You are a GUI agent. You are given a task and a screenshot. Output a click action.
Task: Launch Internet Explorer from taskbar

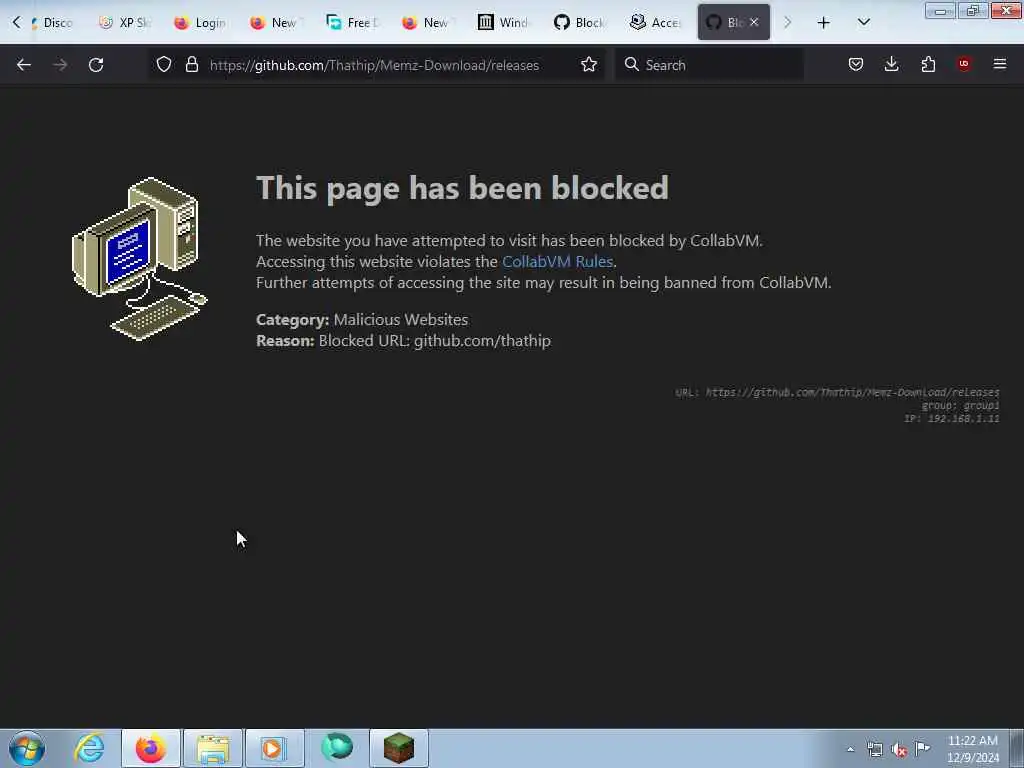[x=89, y=748]
